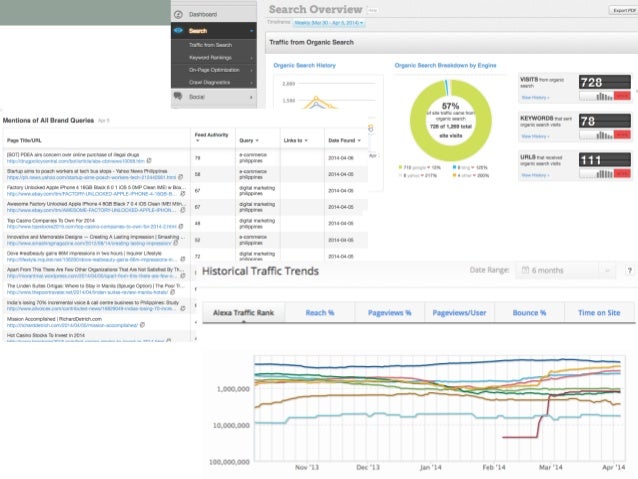Screen dimensions: 638x479
Task: Expand On-Page Optimization submenu arrow
Action: (251, 70)
